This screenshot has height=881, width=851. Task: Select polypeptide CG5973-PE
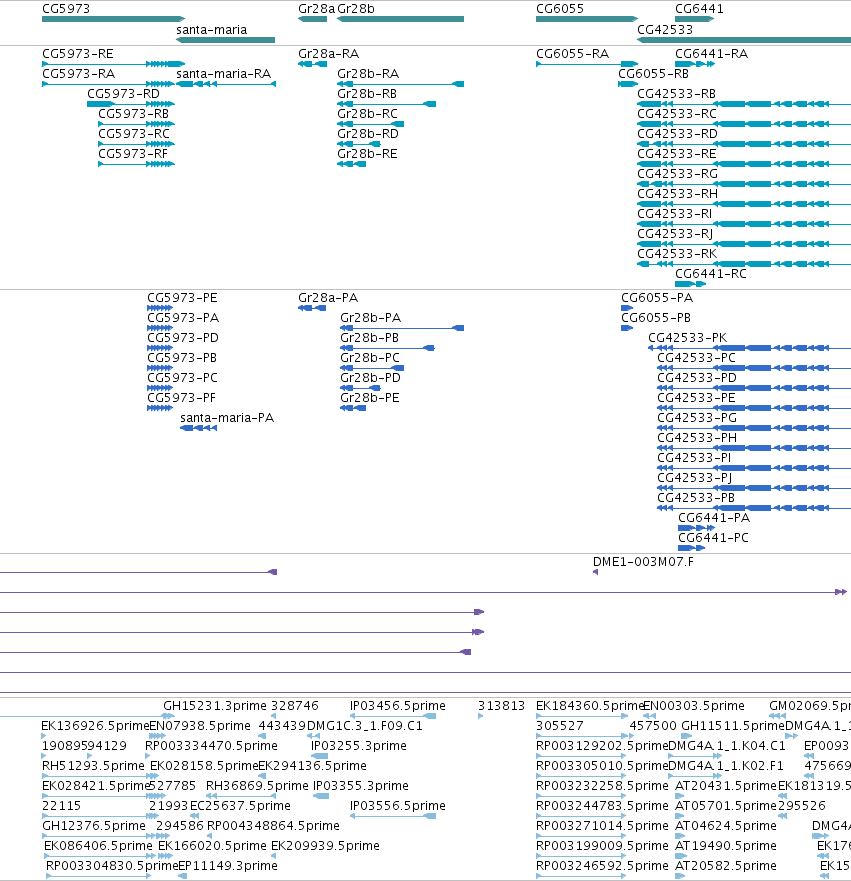point(160,308)
